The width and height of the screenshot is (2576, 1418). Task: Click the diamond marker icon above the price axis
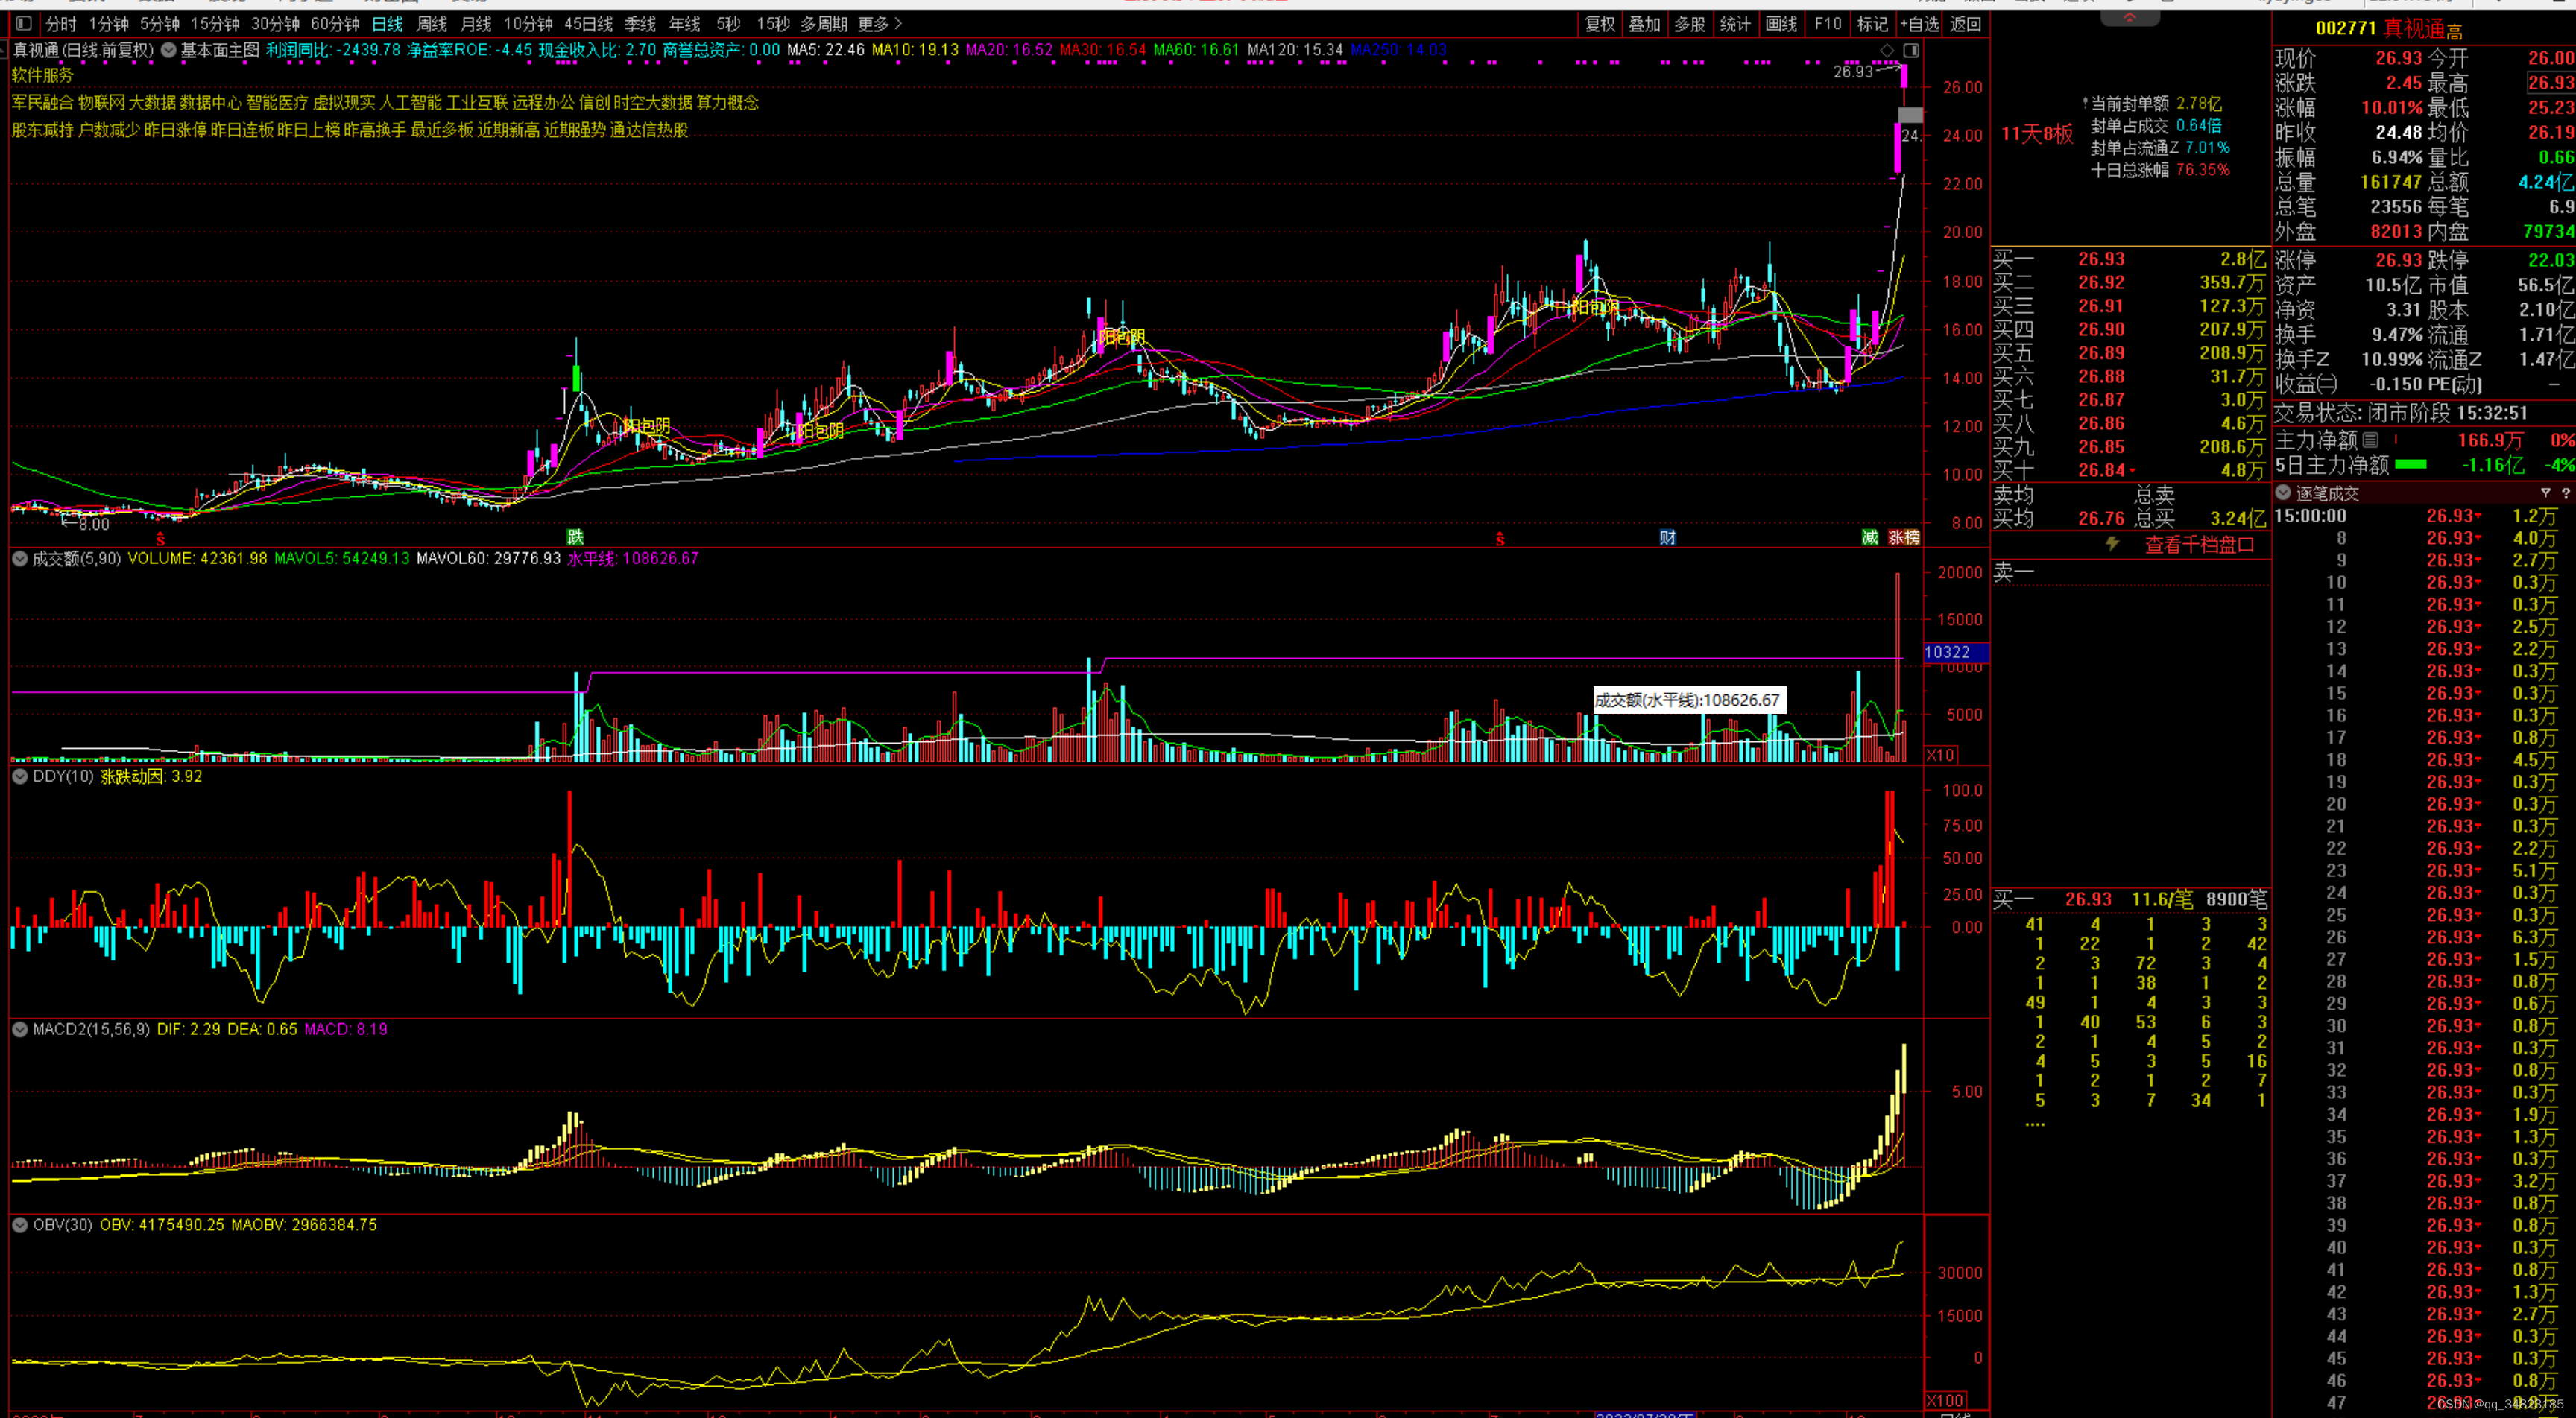(x=1887, y=50)
